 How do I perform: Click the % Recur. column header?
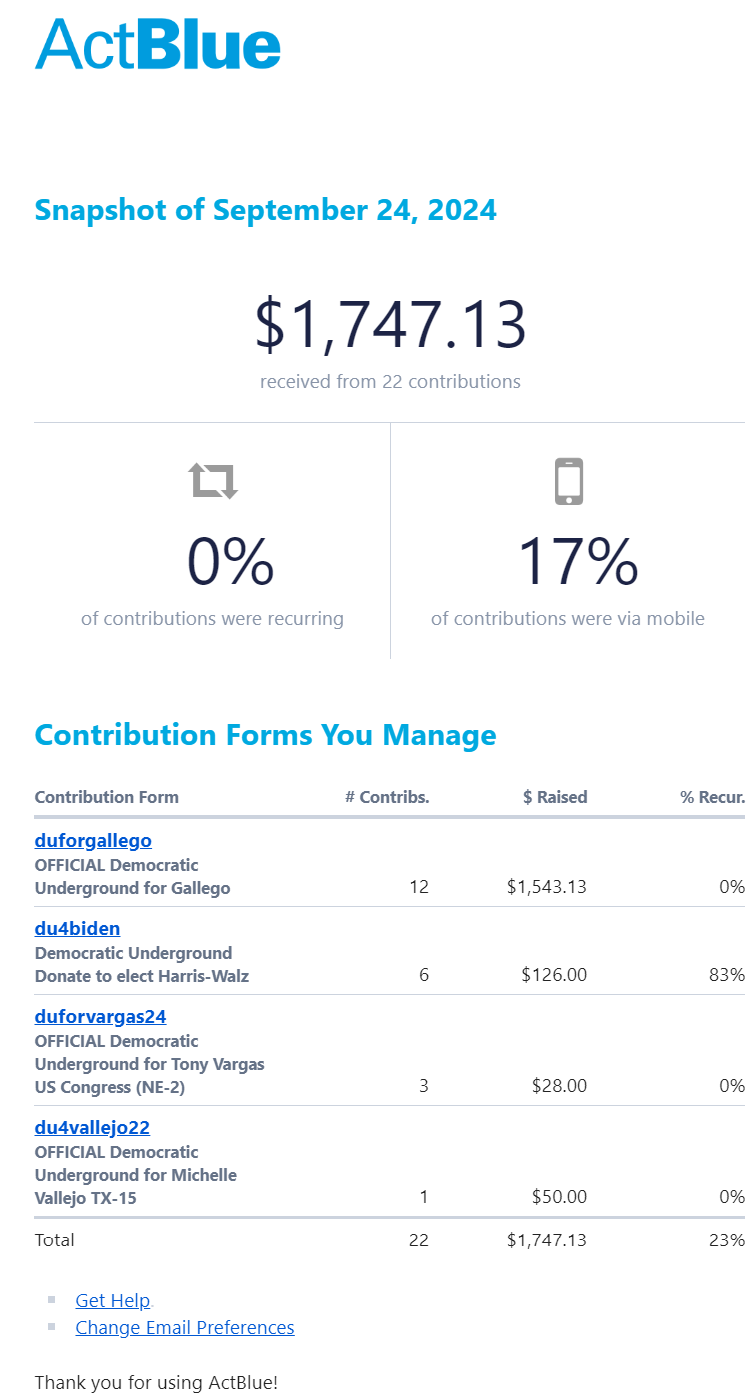click(x=712, y=797)
